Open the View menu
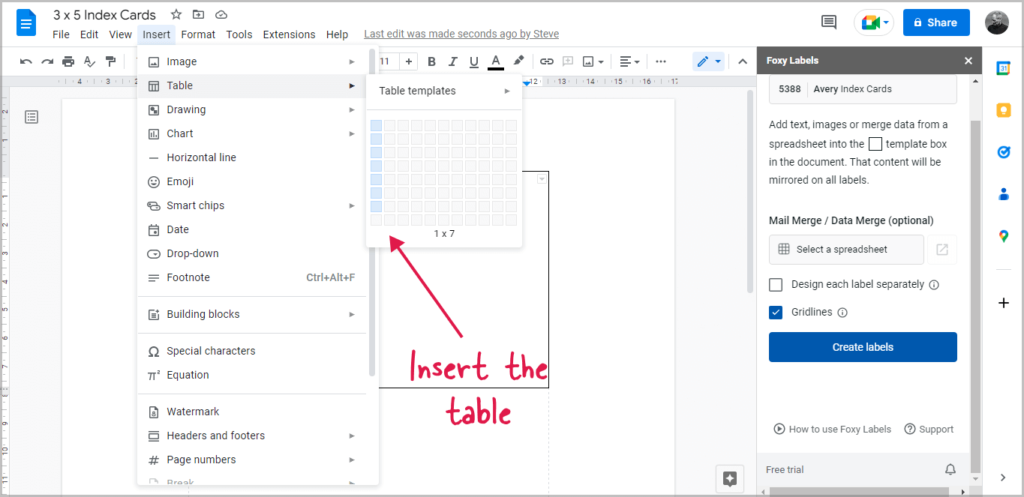Image resolution: width=1024 pixels, height=497 pixels. pyautogui.click(x=120, y=35)
